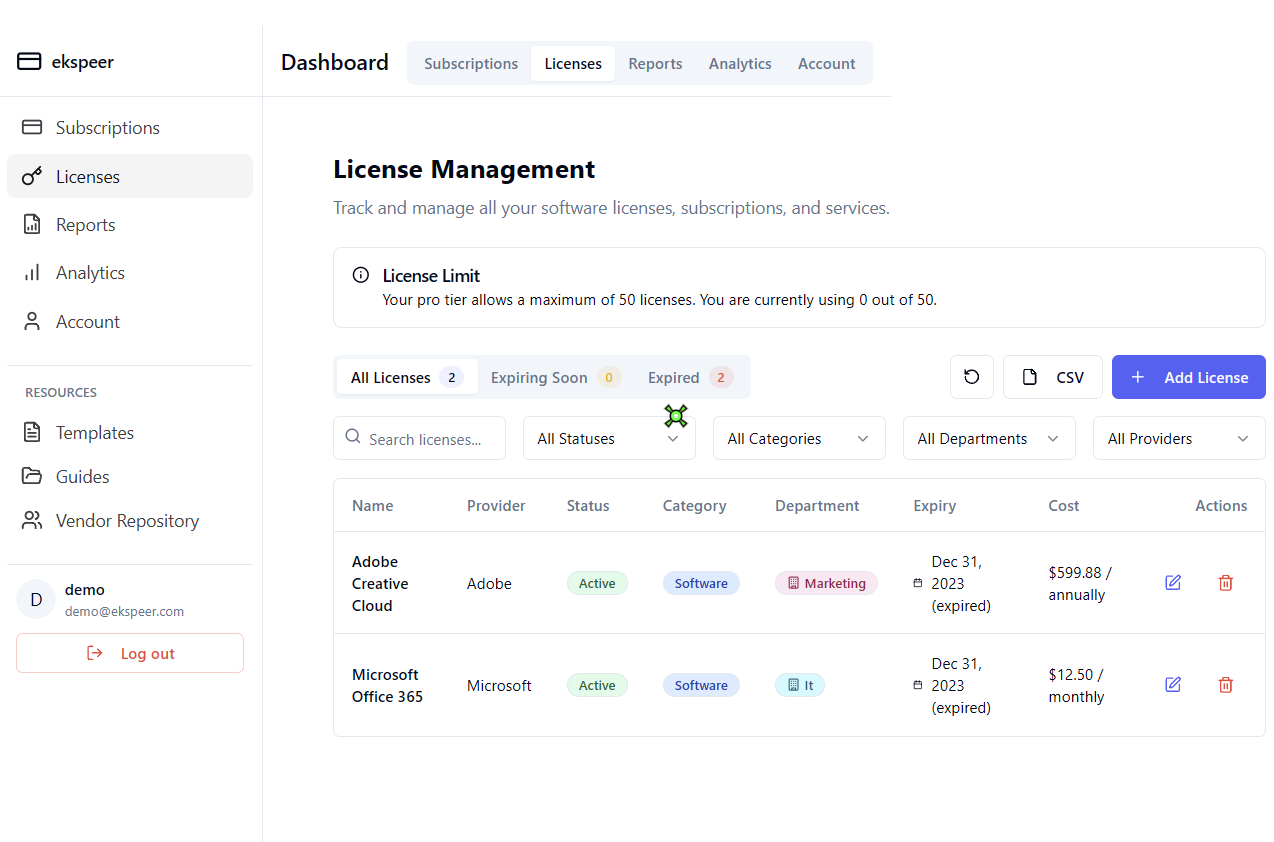Image resolution: width=1274 pixels, height=842 pixels.
Task: Switch to the Analytics top tab
Action: click(x=739, y=64)
